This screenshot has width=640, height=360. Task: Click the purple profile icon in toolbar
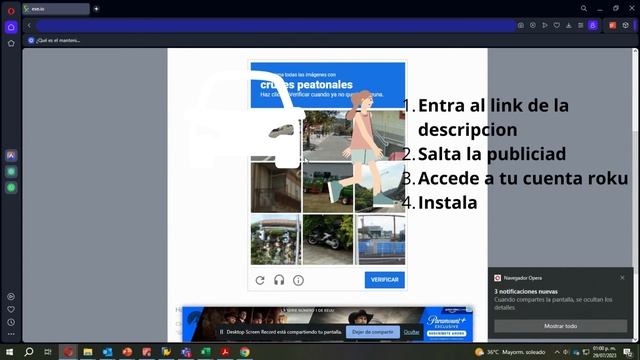(593, 25)
